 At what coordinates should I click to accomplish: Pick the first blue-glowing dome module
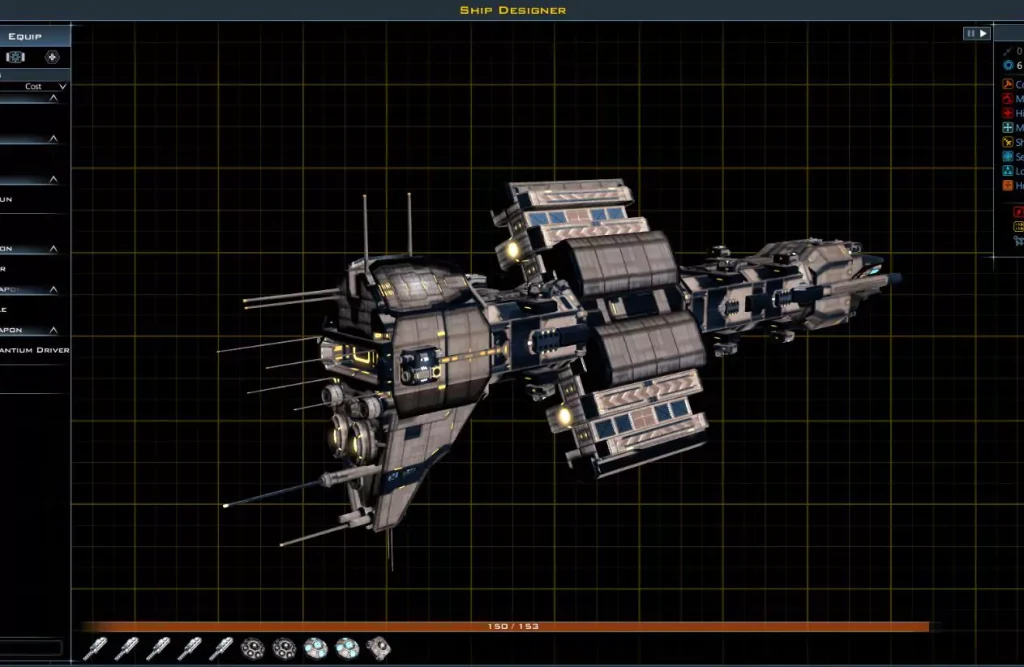coord(315,648)
